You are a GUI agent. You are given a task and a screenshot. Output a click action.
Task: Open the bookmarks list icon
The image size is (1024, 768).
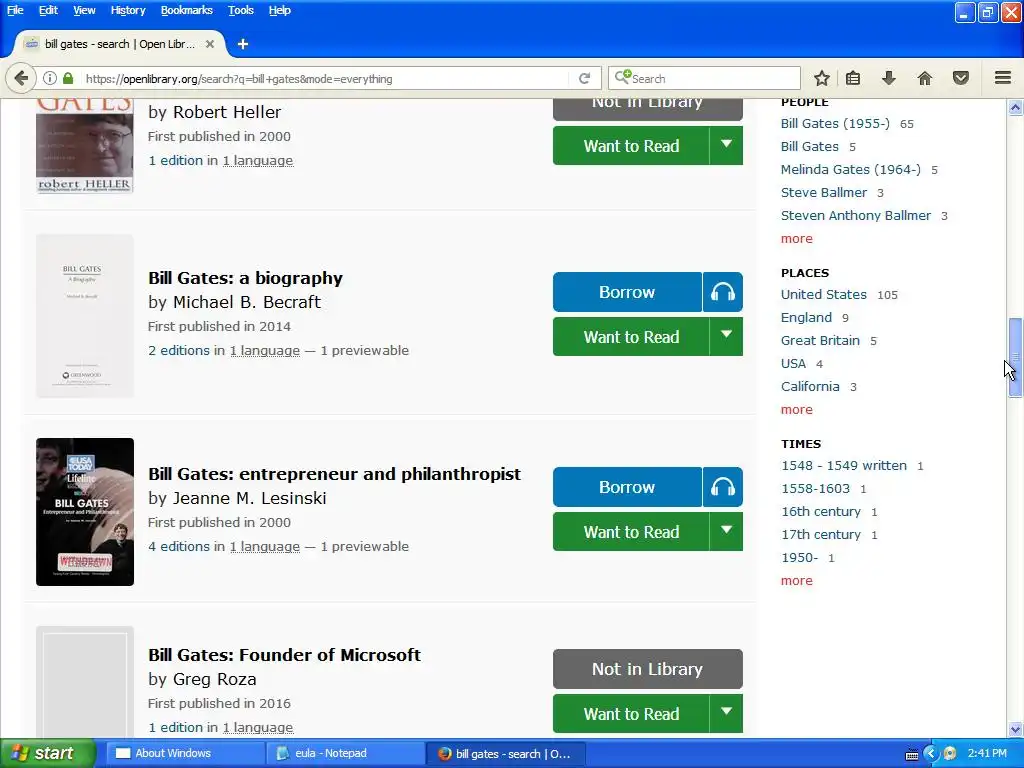pyautogui.click(x=853, y=78)
